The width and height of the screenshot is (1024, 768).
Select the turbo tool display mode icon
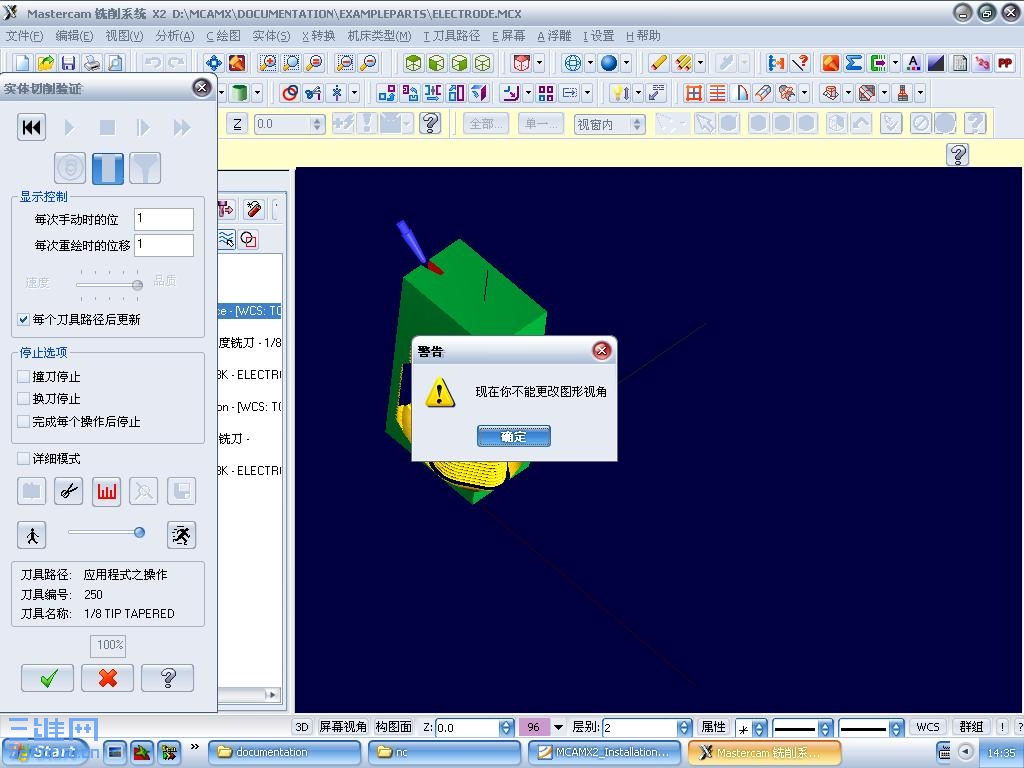tap(70, 168)
